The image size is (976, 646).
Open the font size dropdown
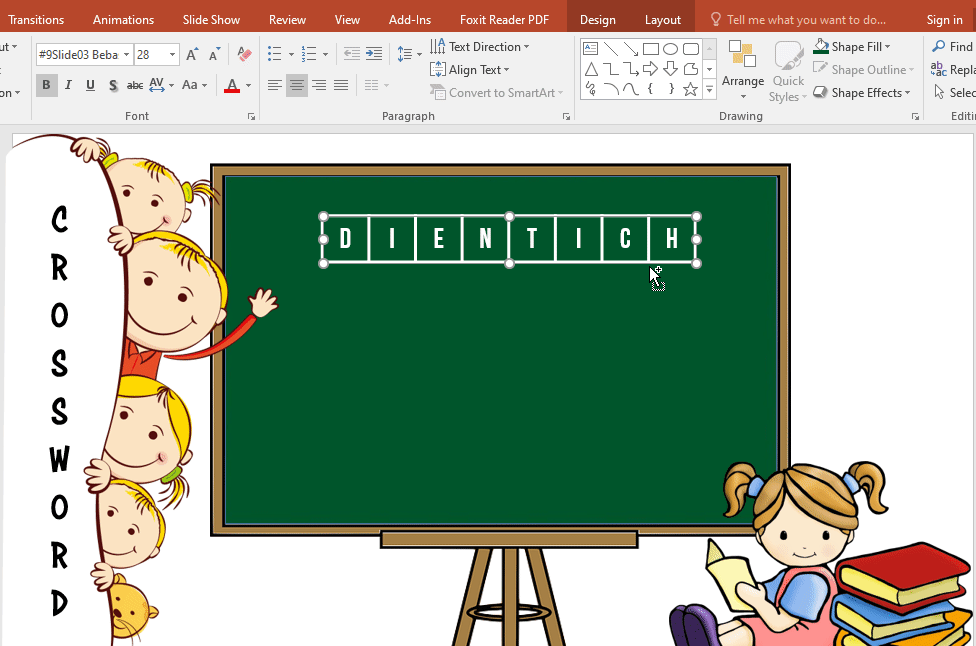click(x=172, y=55)
